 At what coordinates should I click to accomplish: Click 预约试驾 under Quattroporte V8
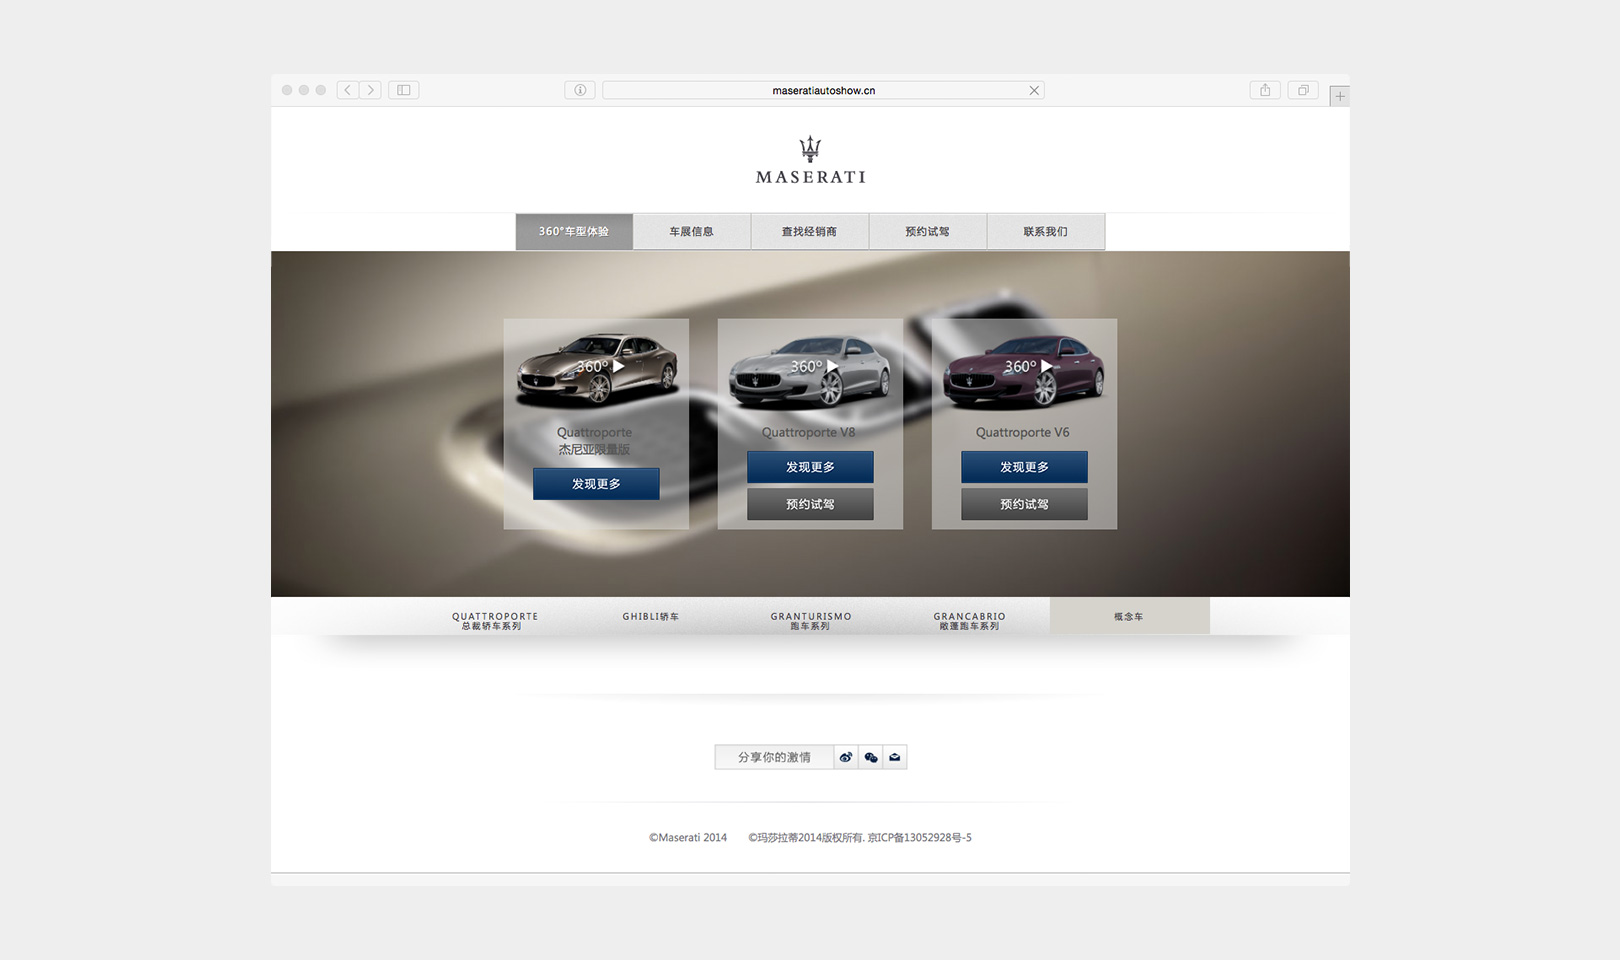click(810, 504)
